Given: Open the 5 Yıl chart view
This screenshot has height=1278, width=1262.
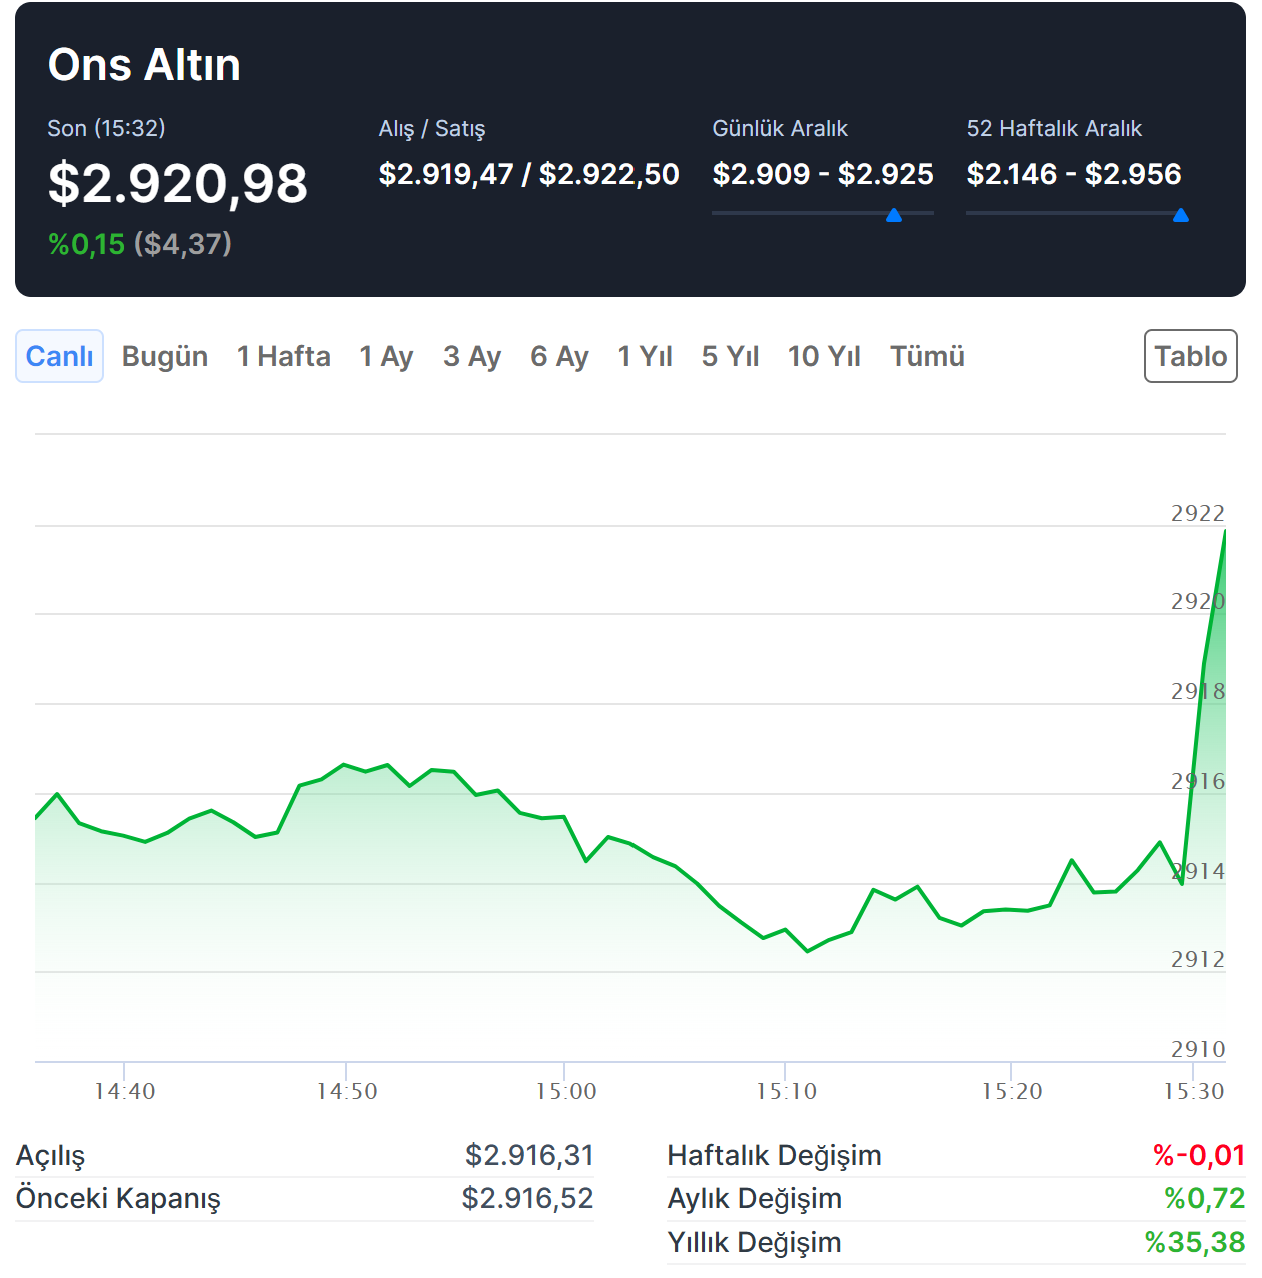Looking at the screenshot, I should click(x=730, y=356).
